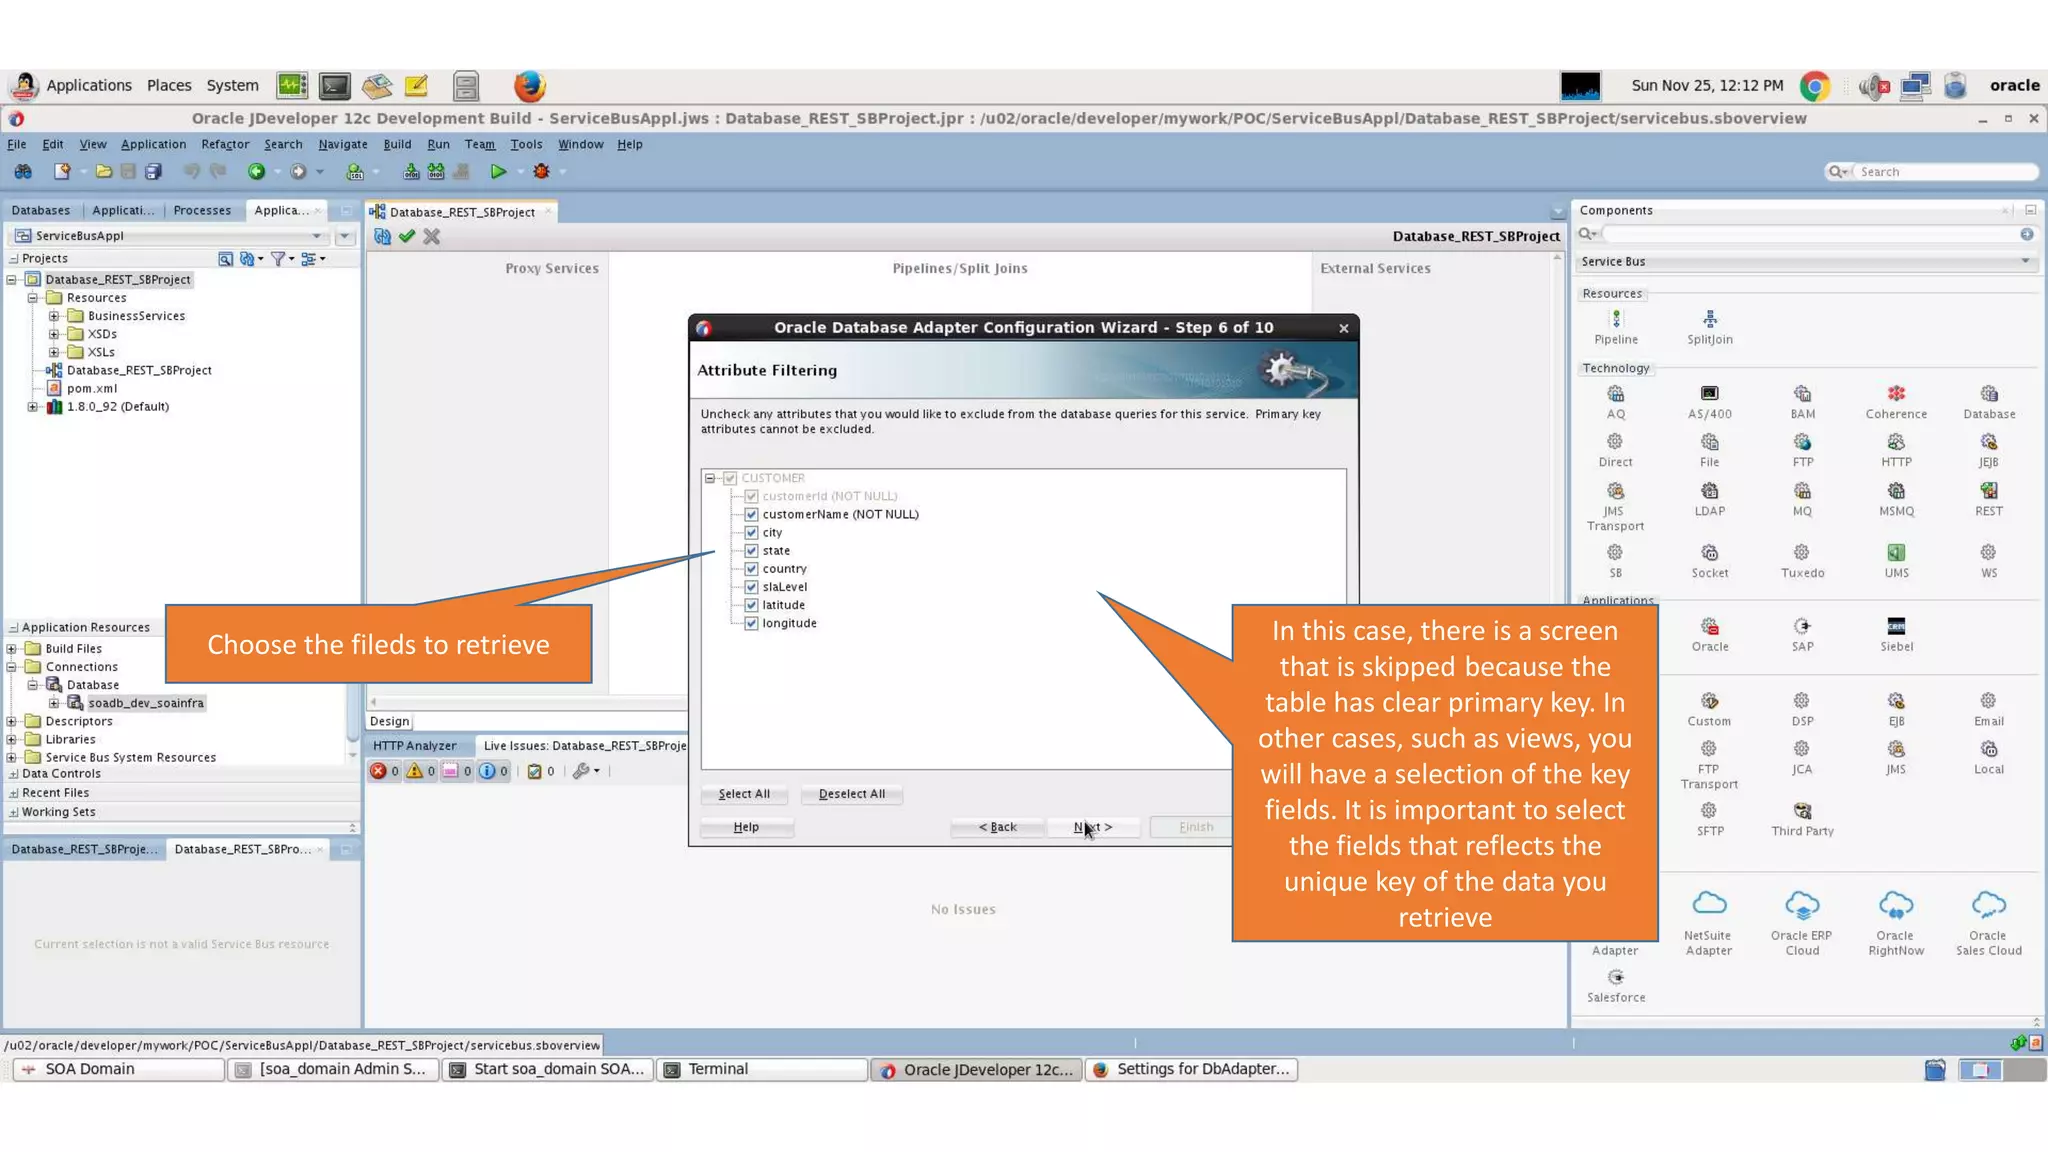Switch to the Processes tab
2048x1152 pixels.
click(x=202, y=210)
